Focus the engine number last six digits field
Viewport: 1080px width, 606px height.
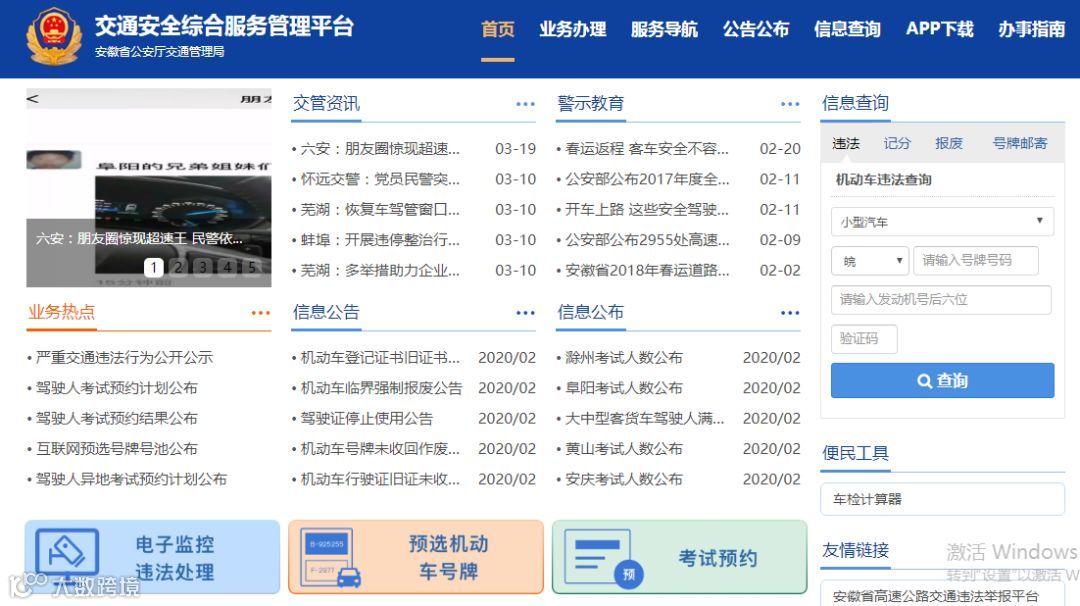coord(941,300)
